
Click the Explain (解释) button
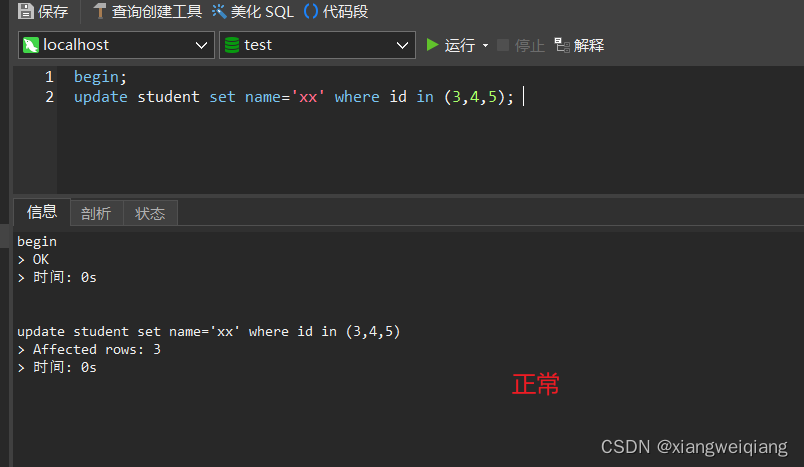pyautogui.click(x=579, y=46)
